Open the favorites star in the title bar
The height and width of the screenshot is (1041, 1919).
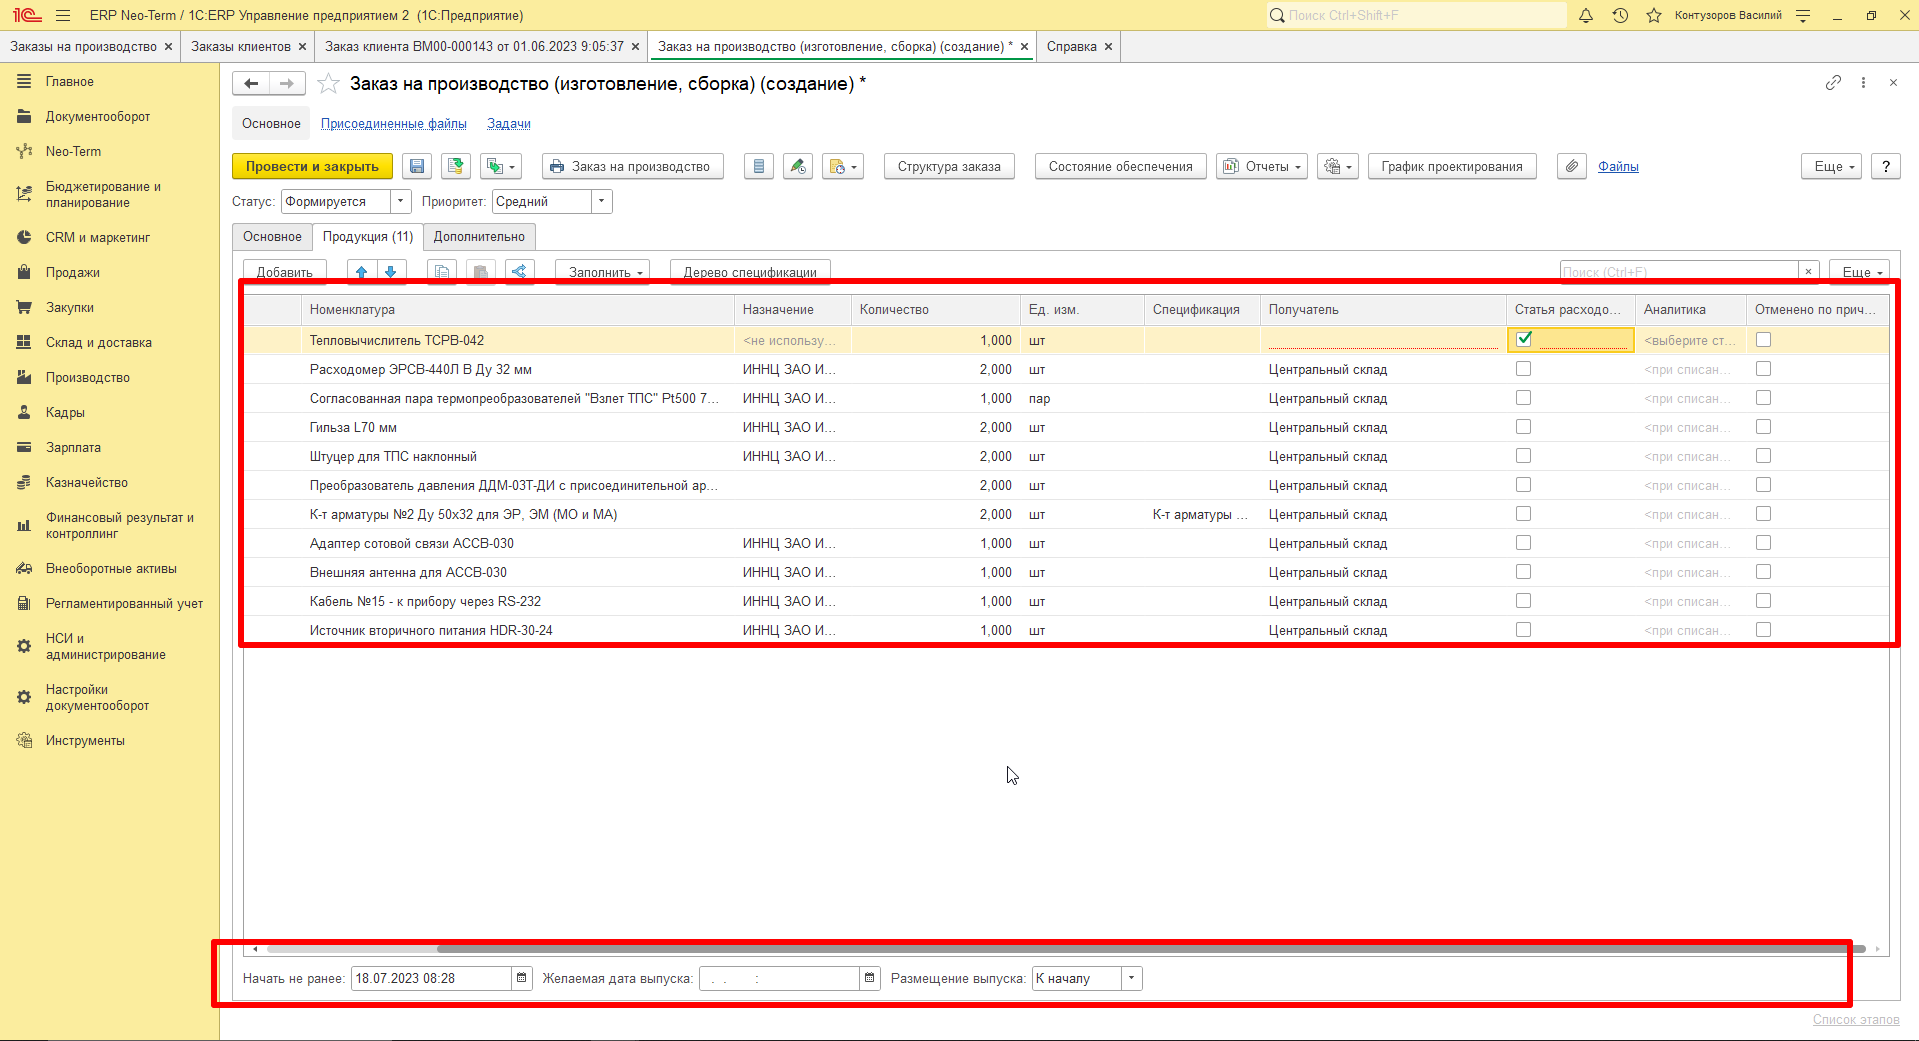(1654, 15)
